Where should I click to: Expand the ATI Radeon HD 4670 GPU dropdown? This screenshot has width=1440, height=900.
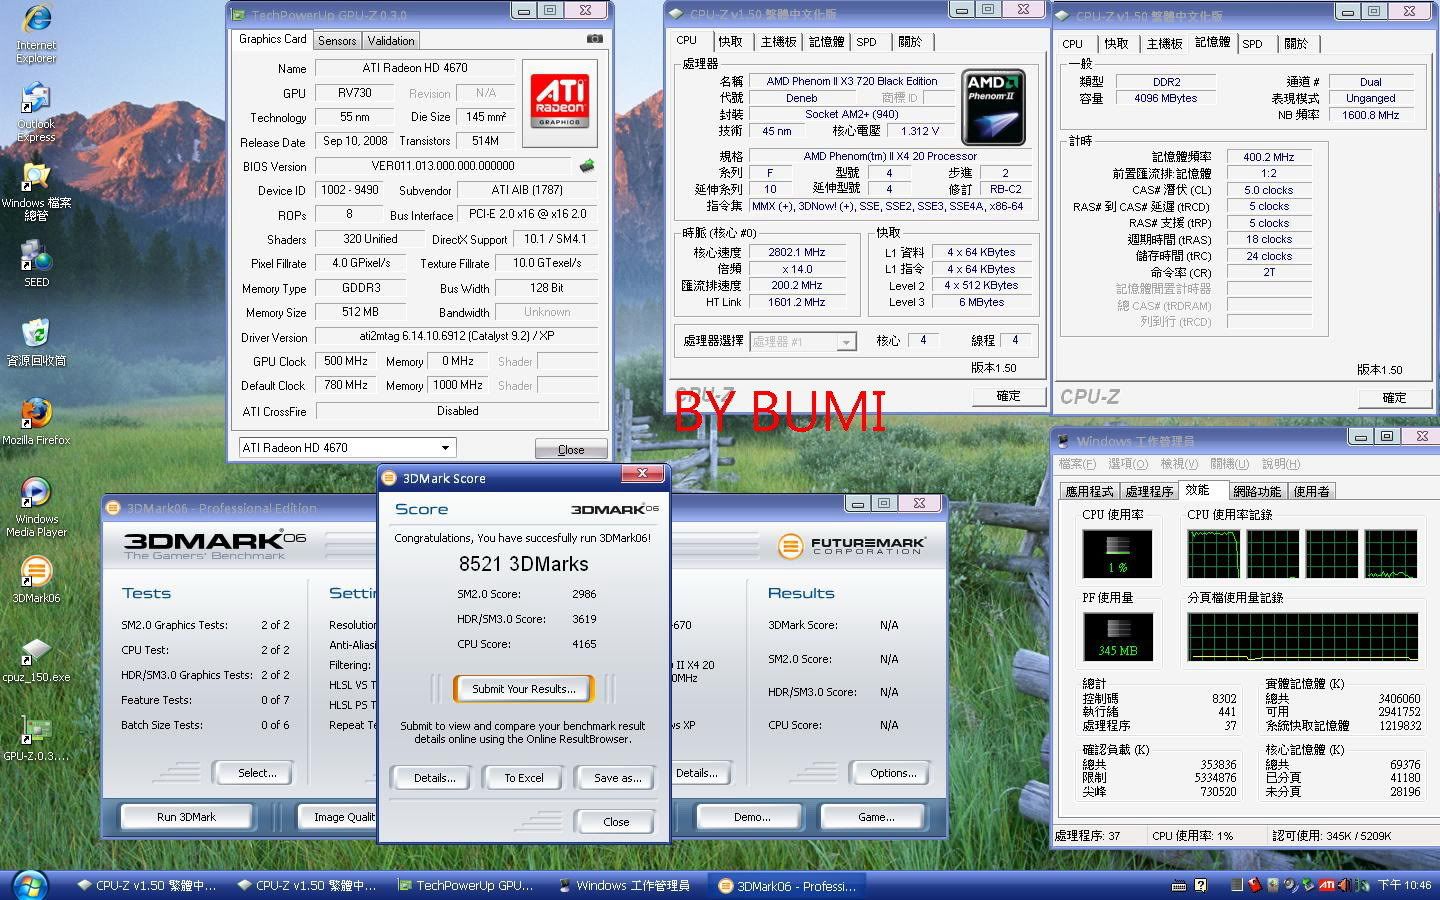point(445,448)
